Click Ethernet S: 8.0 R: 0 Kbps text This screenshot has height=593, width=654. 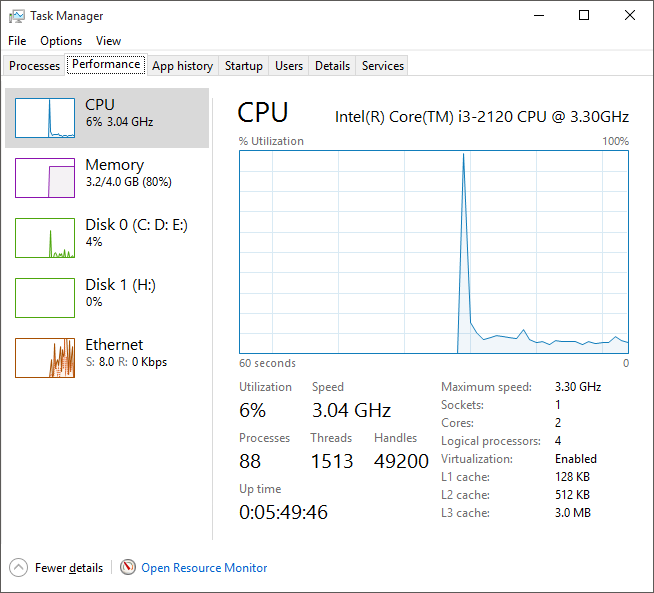click(x=126, y=362)
